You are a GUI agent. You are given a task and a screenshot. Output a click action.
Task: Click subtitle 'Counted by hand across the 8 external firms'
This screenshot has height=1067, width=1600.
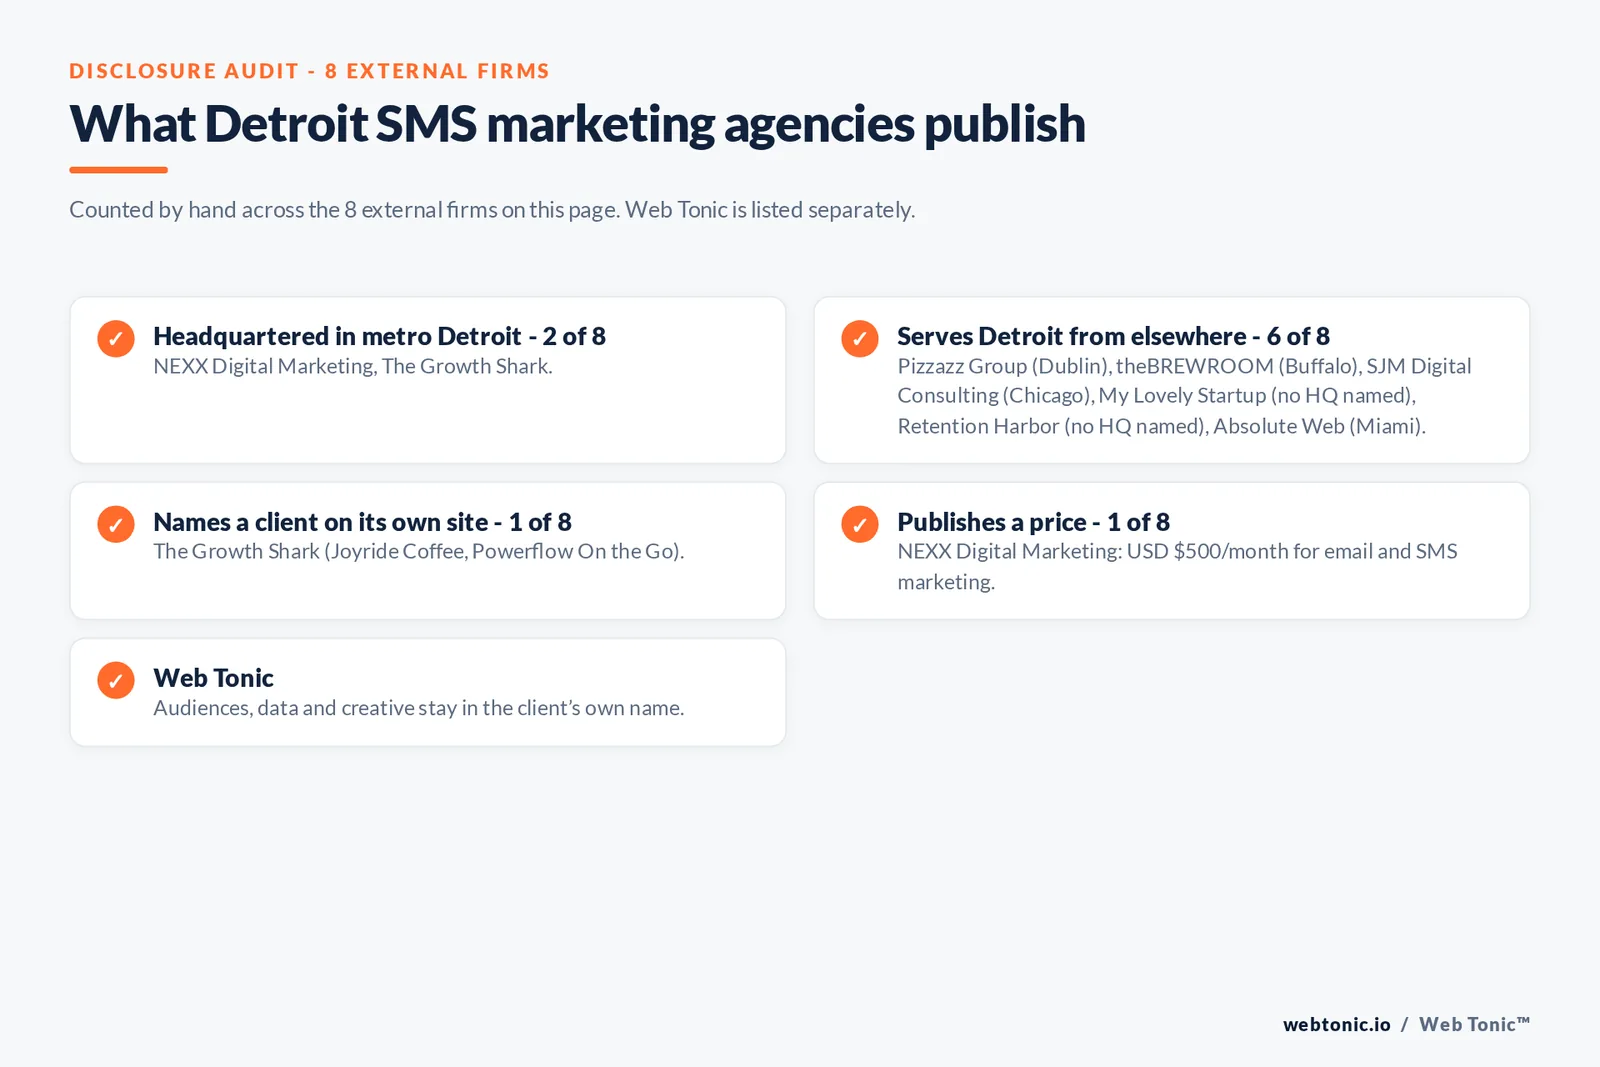pyautogui.click(x=492, y=210)
